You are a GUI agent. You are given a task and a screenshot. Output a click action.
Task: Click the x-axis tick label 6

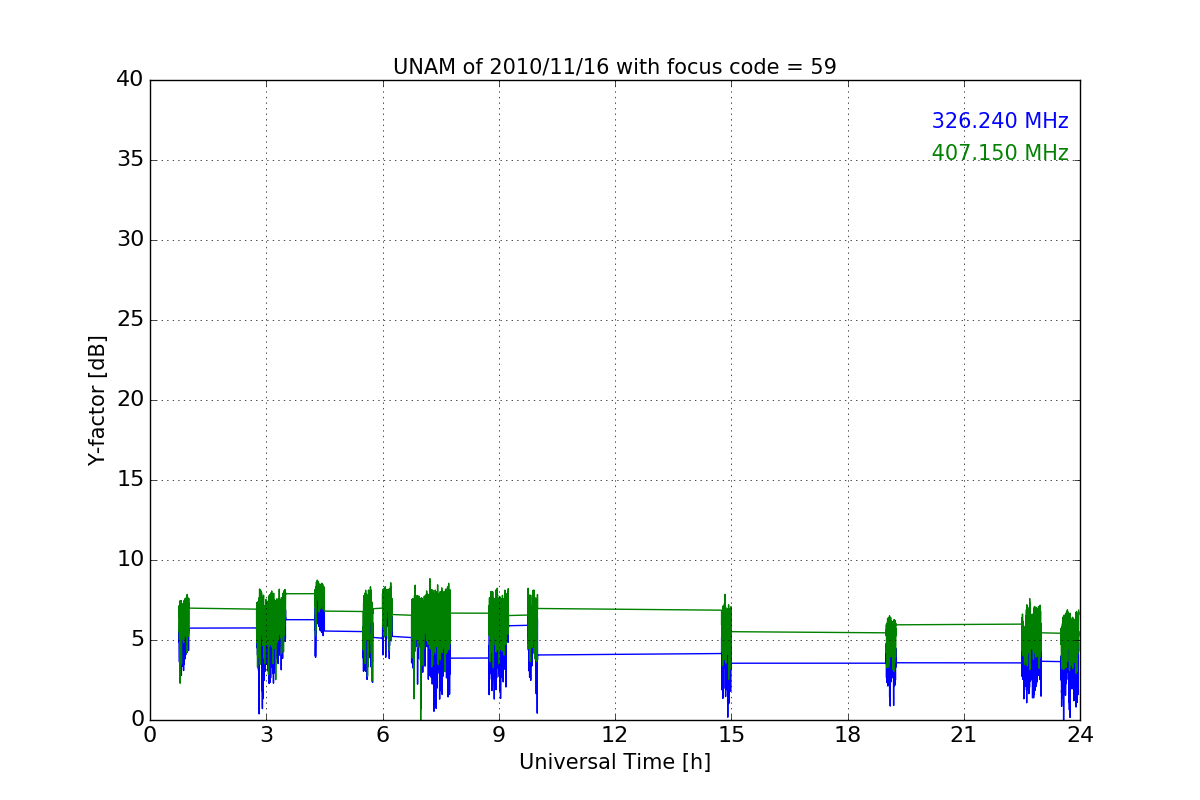(382, 734)
